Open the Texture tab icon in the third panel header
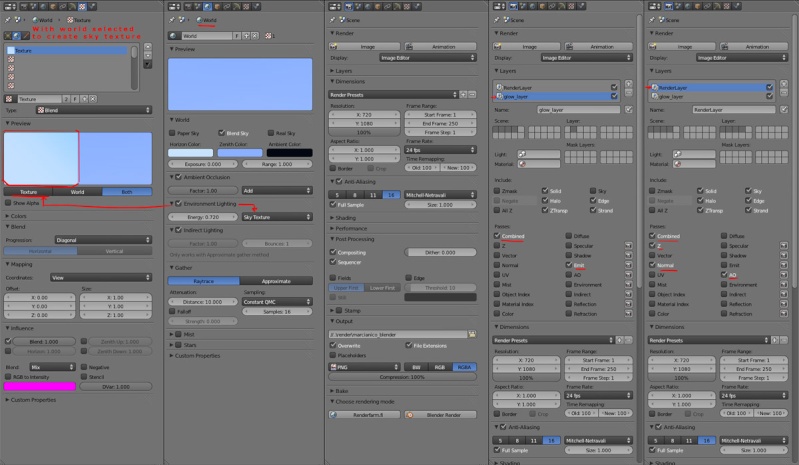 (407, 7)
